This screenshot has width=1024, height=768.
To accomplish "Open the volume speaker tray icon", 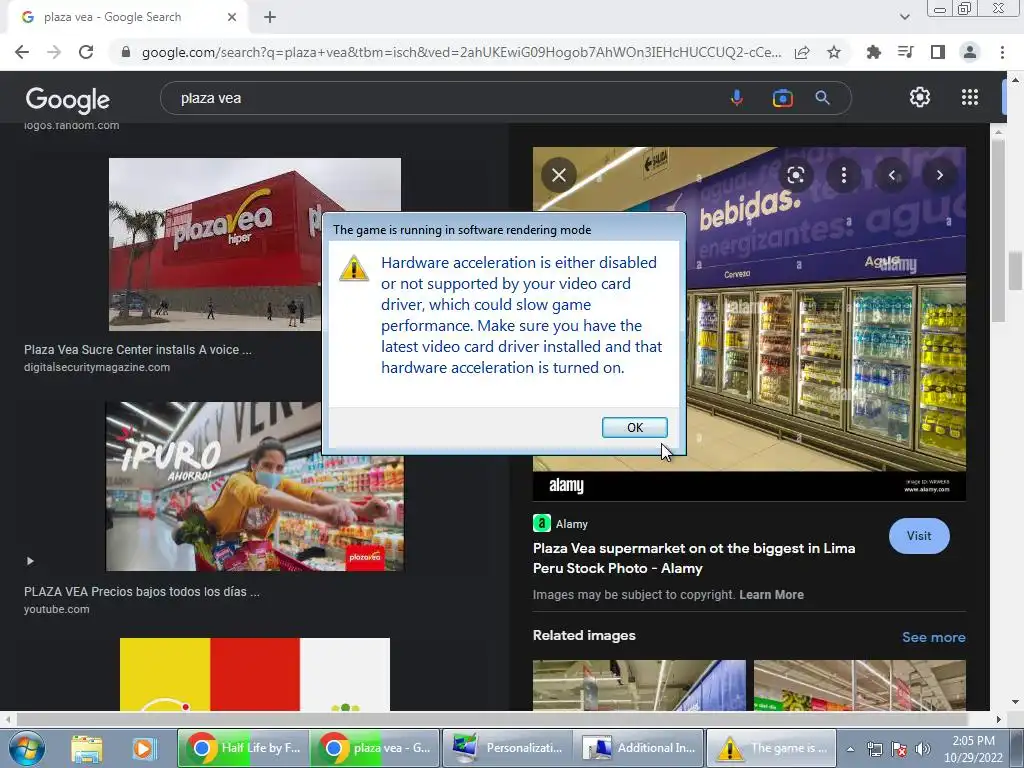I will 922,749.
